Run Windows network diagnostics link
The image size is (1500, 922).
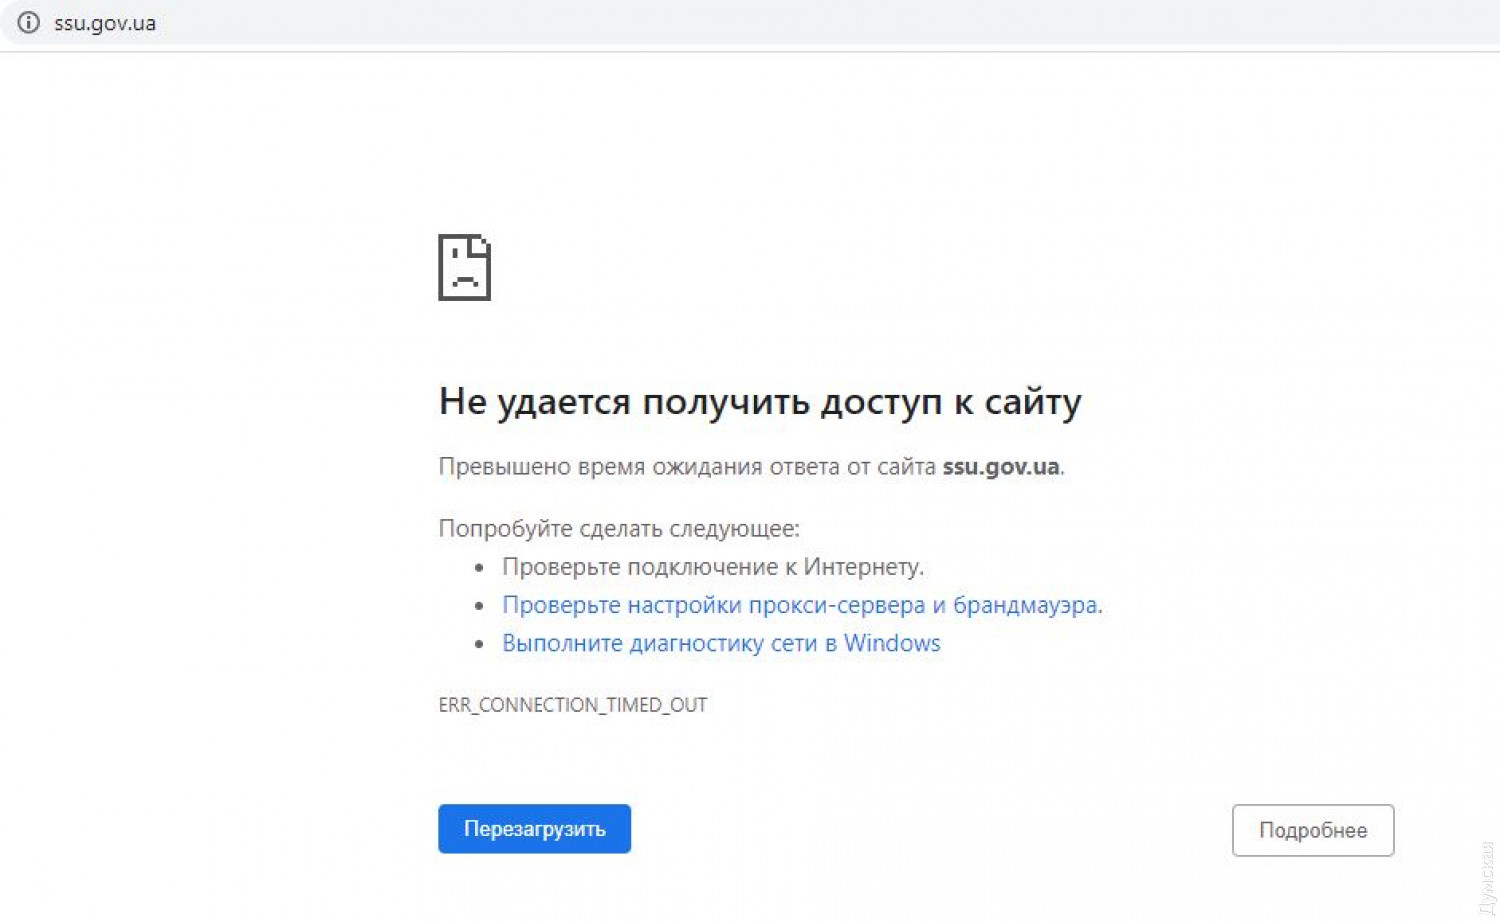point(720,643)
